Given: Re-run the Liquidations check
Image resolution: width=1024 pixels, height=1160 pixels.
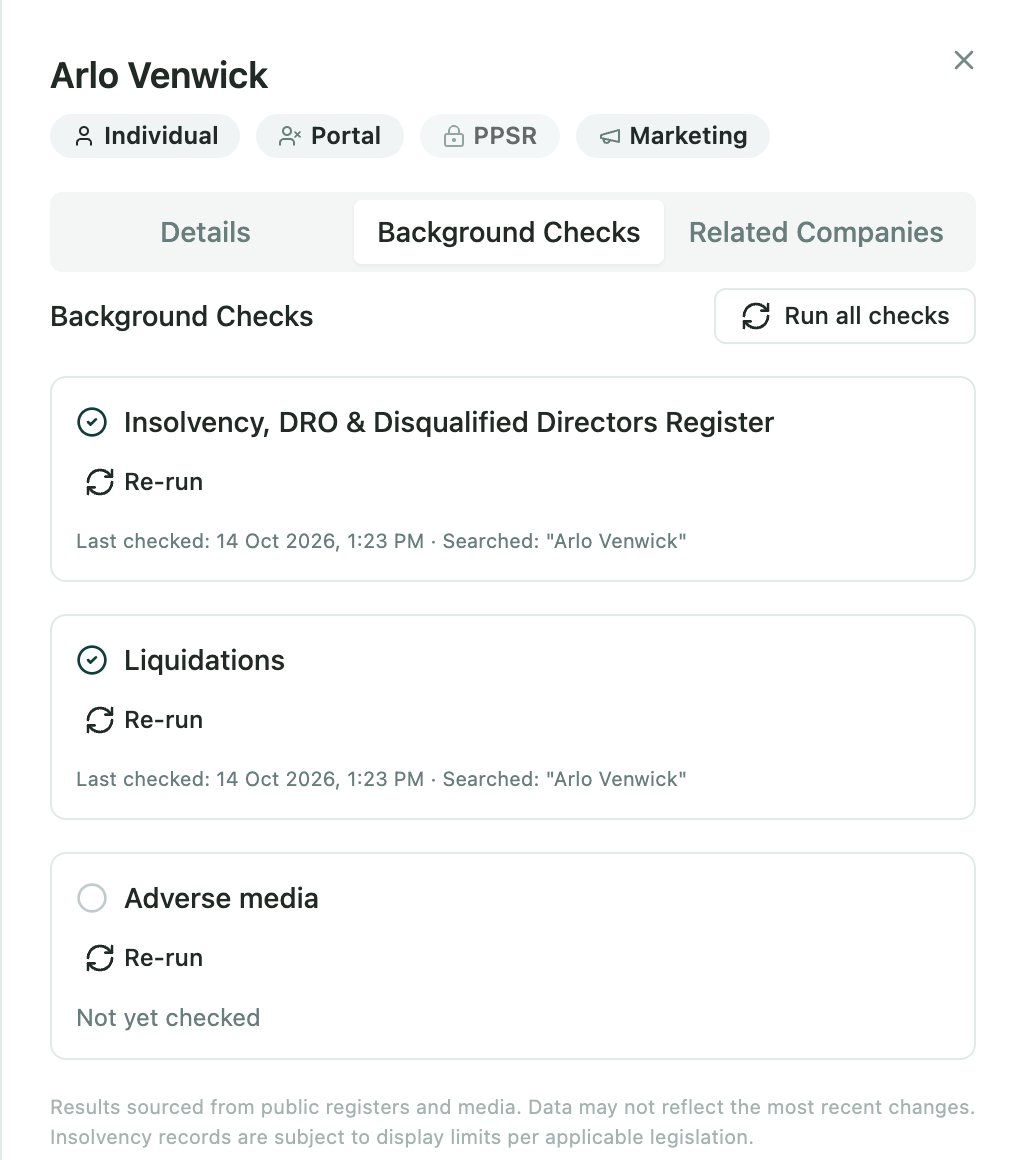Looking at the screenshot, I should (x=144, y=720).
